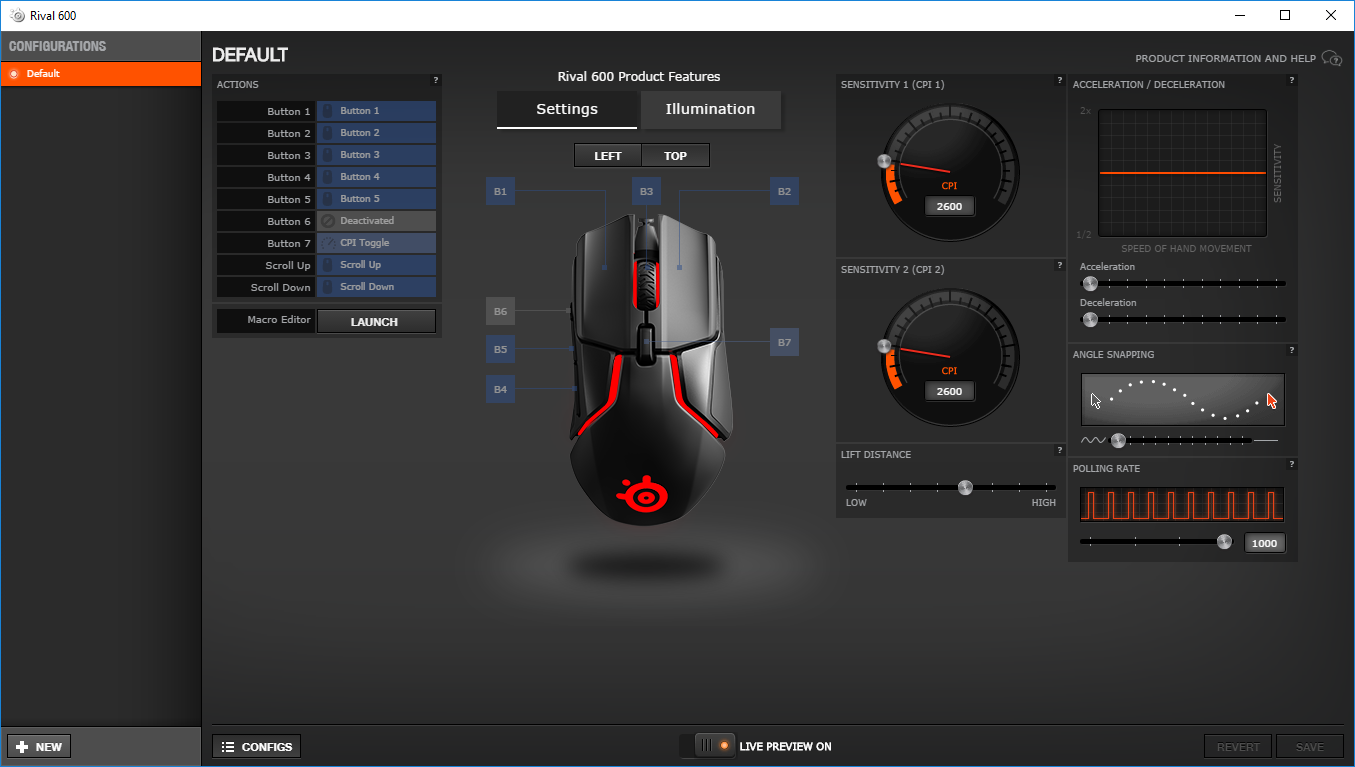Click the Sensitivity 1 CPI value field
The image size is (1355, 767).
pyautogui.click(x=949, y=206)
